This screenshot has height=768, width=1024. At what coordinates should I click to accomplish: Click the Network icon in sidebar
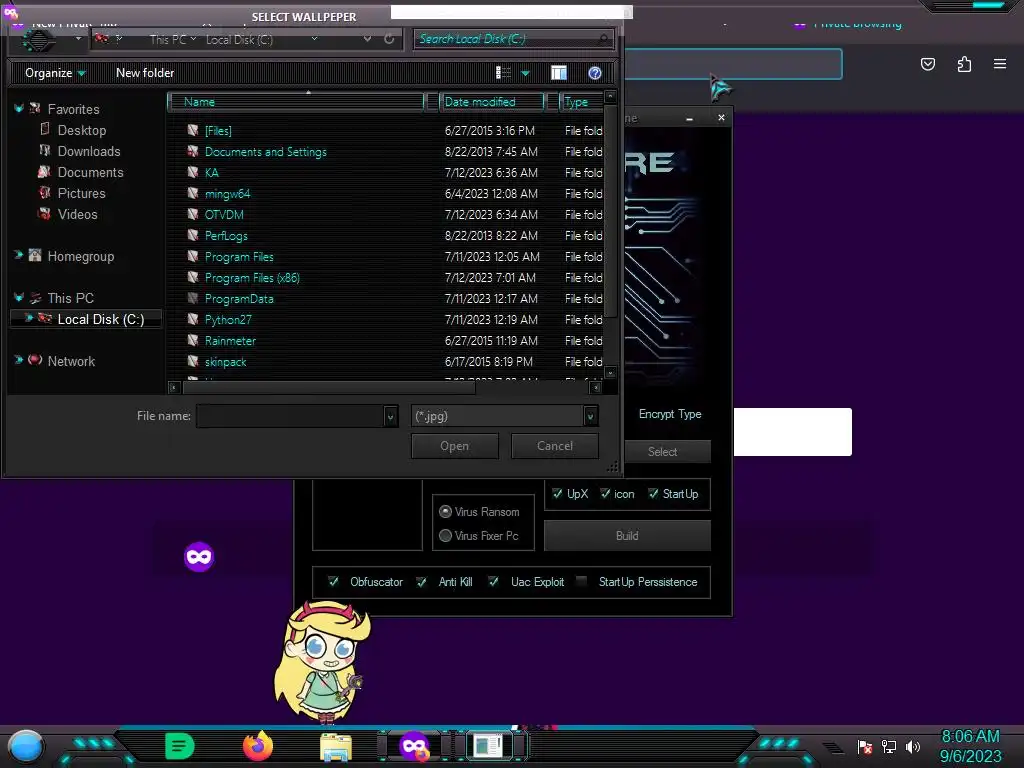coord(35,360)
